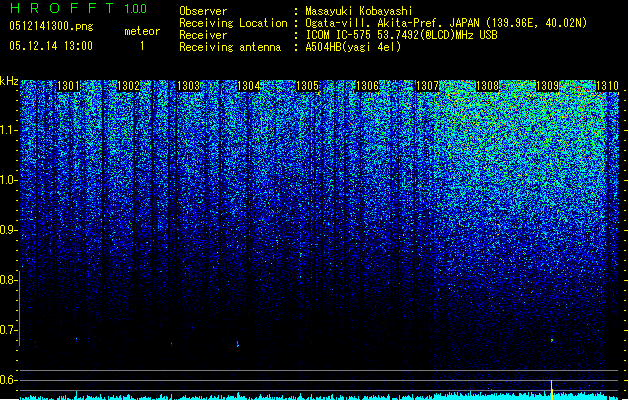Screen dimensions: 629x400
Task: Click the 1303 time marker
Action: pyautogui.click(x=188, y=86)
